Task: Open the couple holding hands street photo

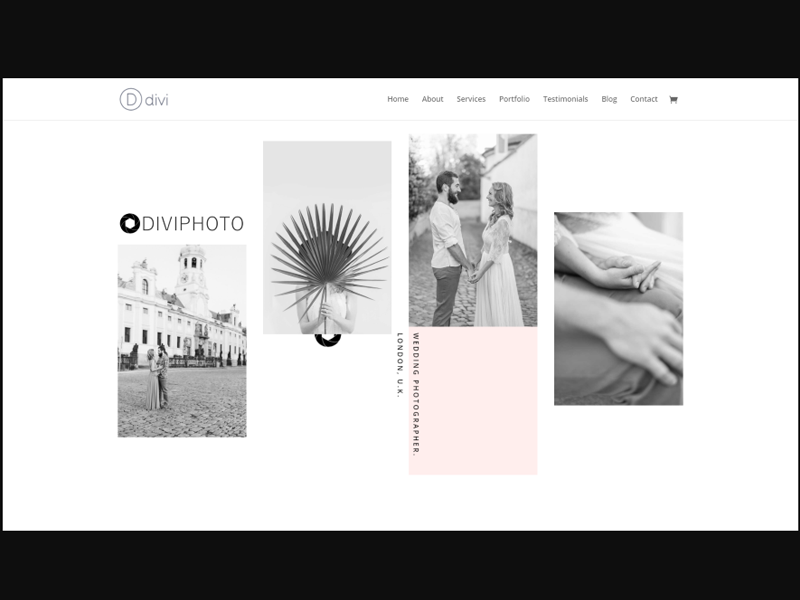Action: pos(473,230)
